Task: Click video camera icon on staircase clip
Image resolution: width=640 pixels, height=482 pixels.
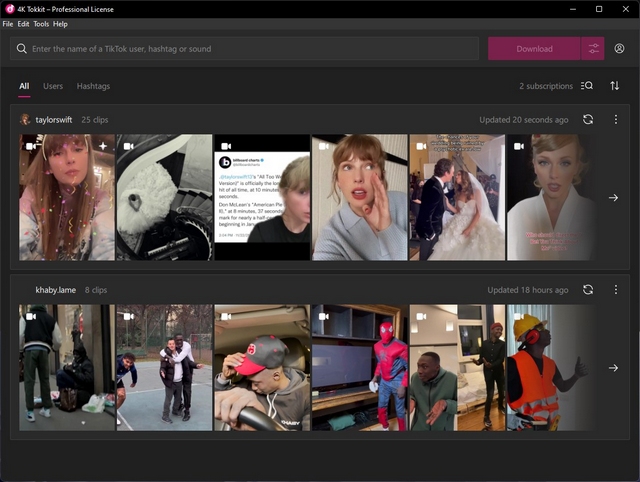Action: point(129,146)
